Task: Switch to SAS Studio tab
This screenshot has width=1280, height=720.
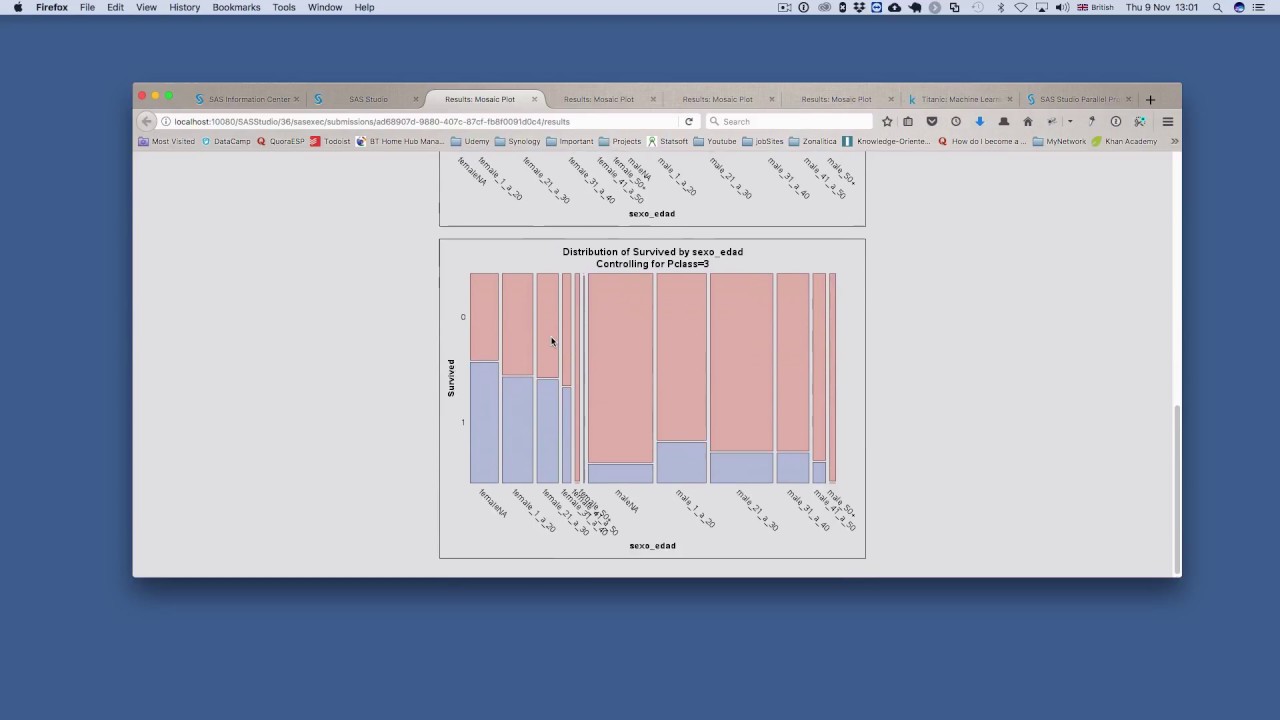Action: 368,99
